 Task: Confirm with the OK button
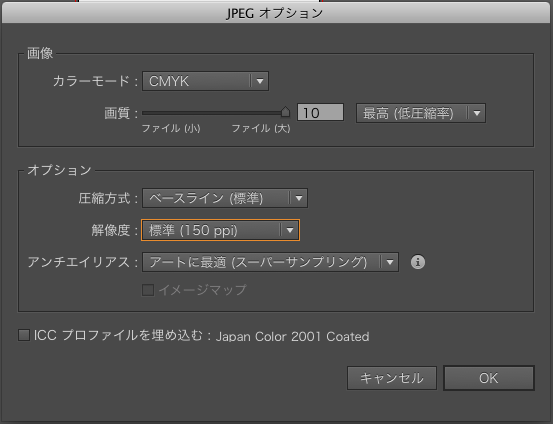point(489,378)
